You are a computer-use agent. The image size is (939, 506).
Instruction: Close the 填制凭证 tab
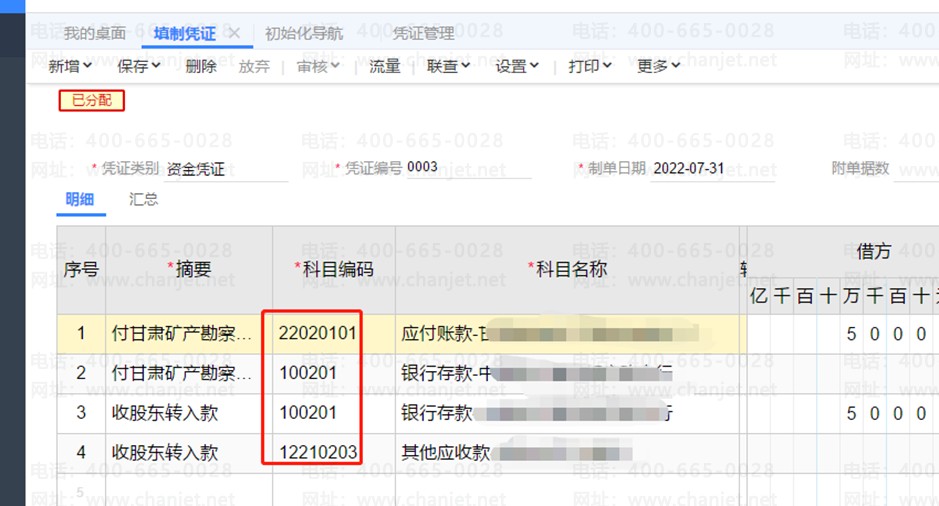point(234,34)
